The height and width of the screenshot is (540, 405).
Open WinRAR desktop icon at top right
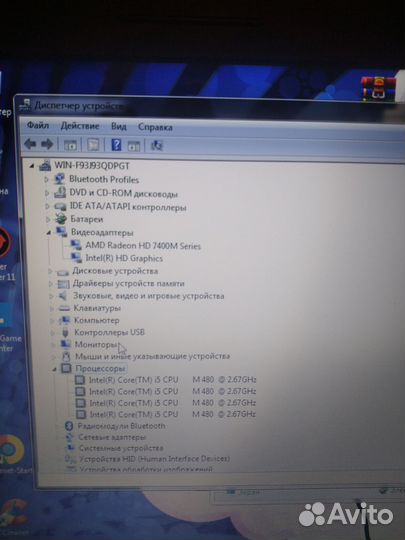[378, 89]
